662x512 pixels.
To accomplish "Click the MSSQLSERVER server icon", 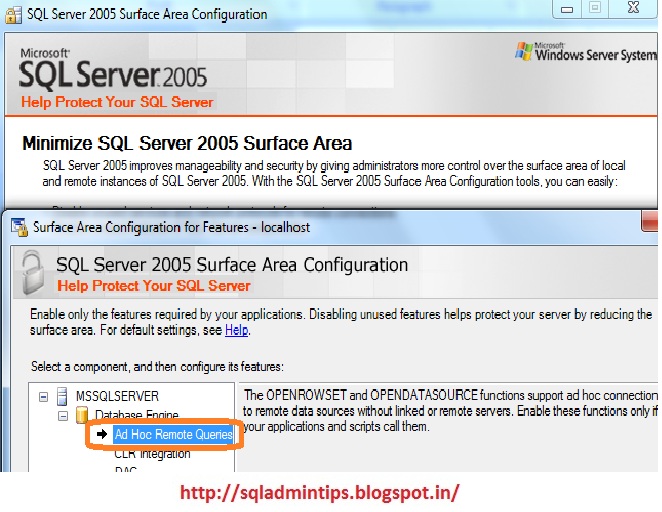I will click(x=62, y=396).
